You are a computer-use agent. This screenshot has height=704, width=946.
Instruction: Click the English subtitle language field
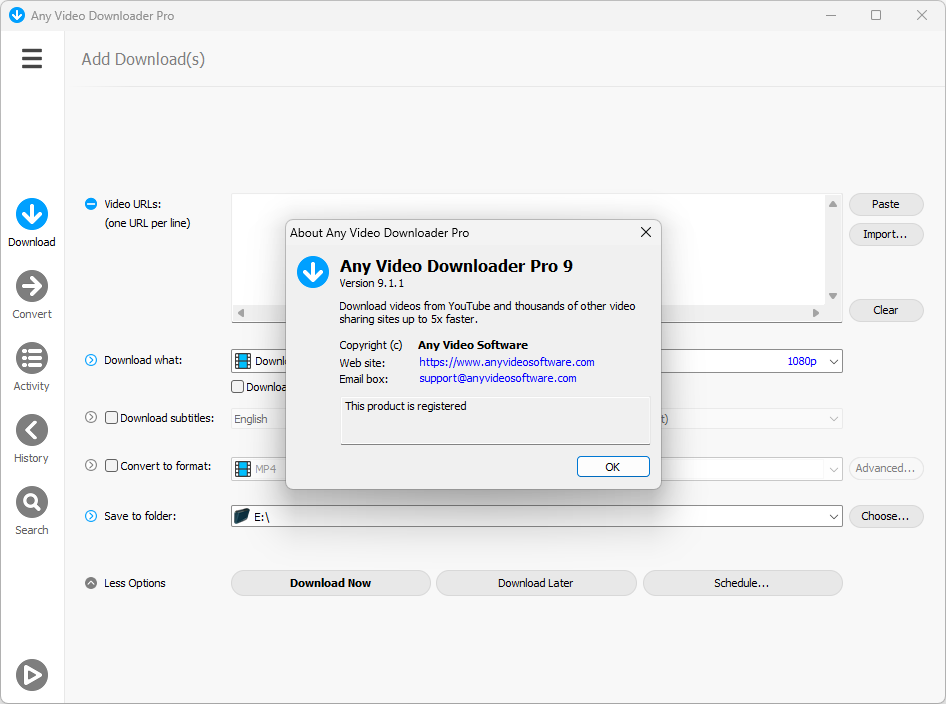click(x=258, y=419)
